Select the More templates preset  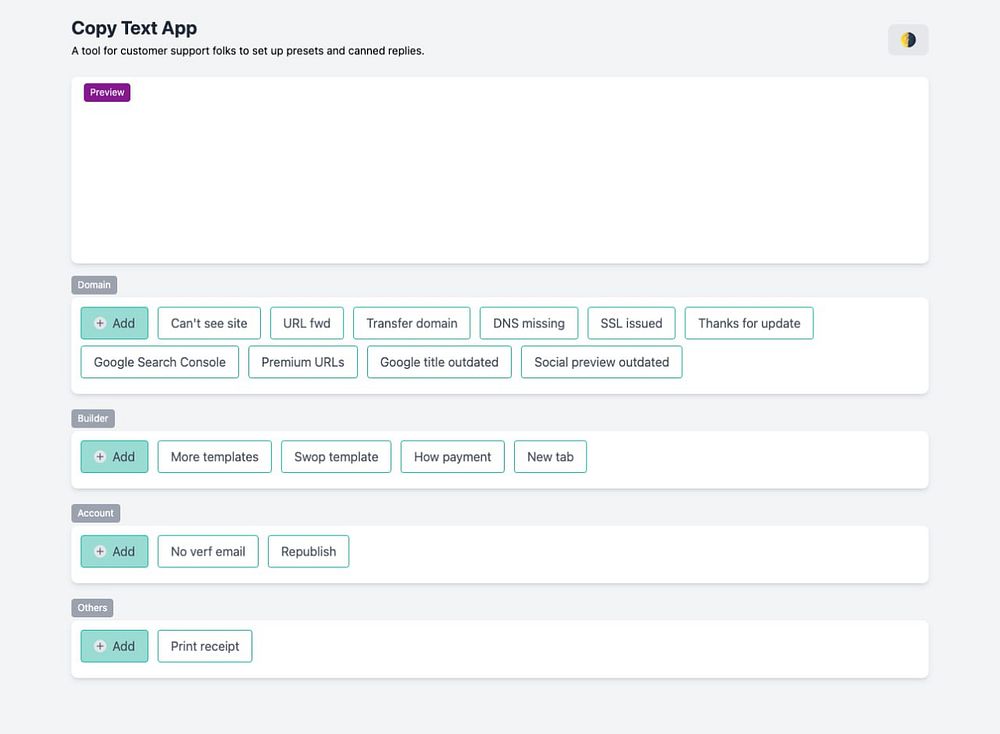[214, 457]
